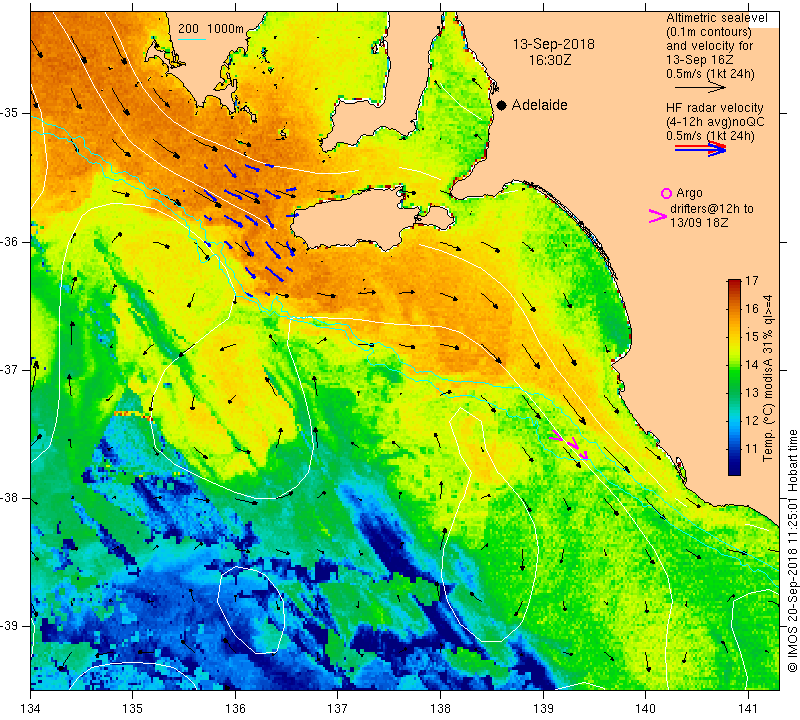Click the dark red top of temperature colorbar
The image size is (800, 720).
point(734,282)
